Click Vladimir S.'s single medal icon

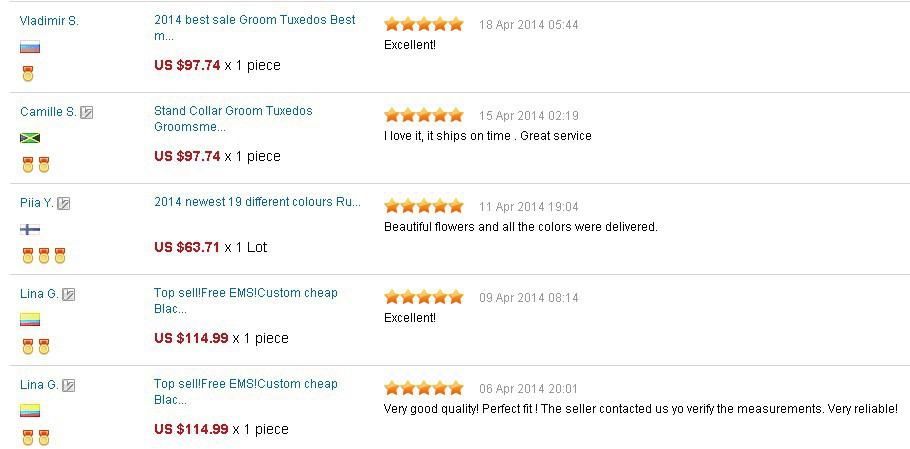(28, 73)
